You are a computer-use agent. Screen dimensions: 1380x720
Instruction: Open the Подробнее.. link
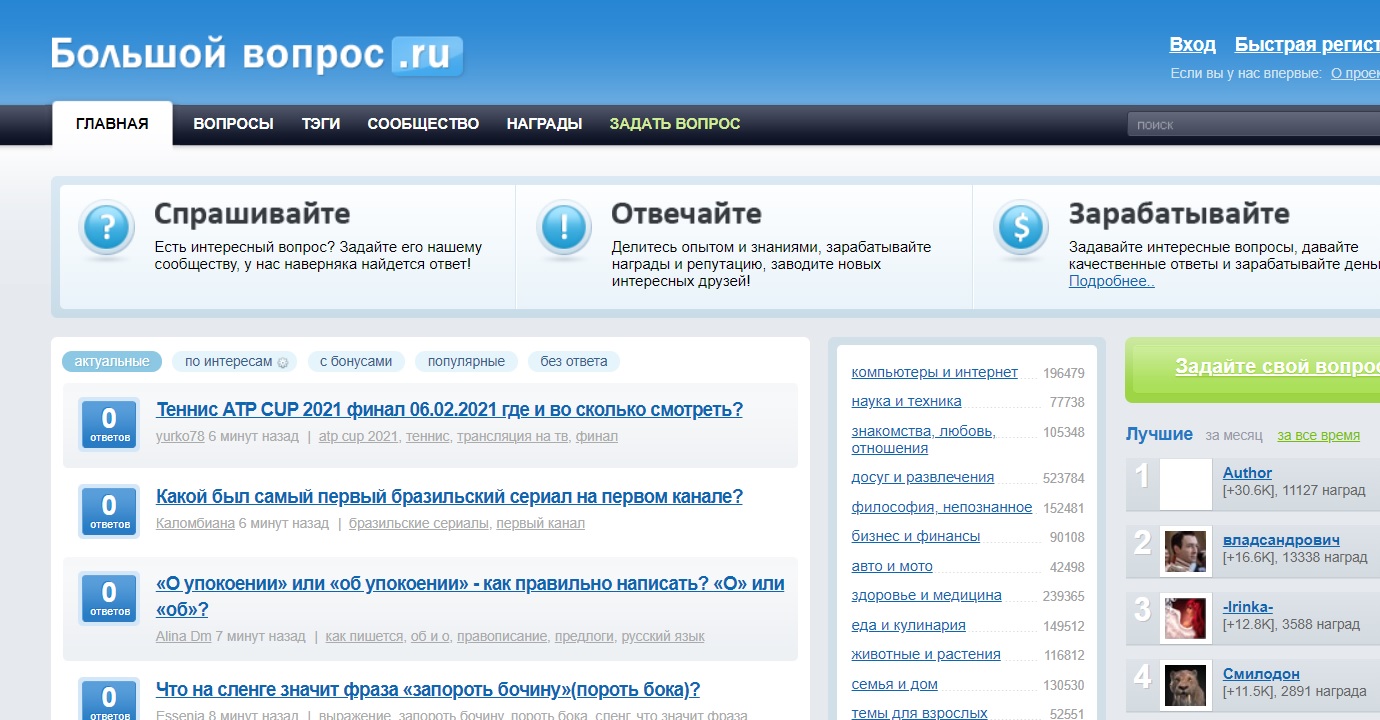click(1112, 281)
